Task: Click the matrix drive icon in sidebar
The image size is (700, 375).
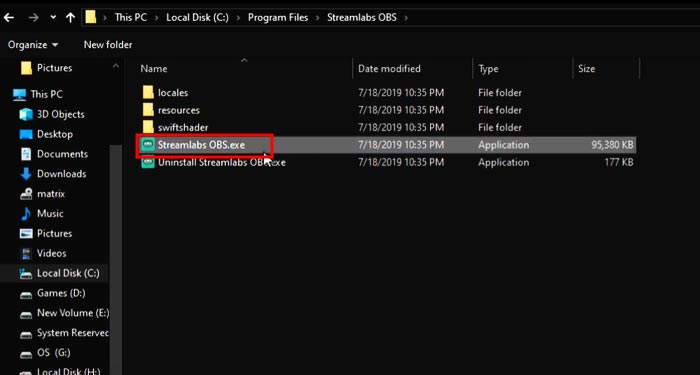Action: click(x=26, y=194)
